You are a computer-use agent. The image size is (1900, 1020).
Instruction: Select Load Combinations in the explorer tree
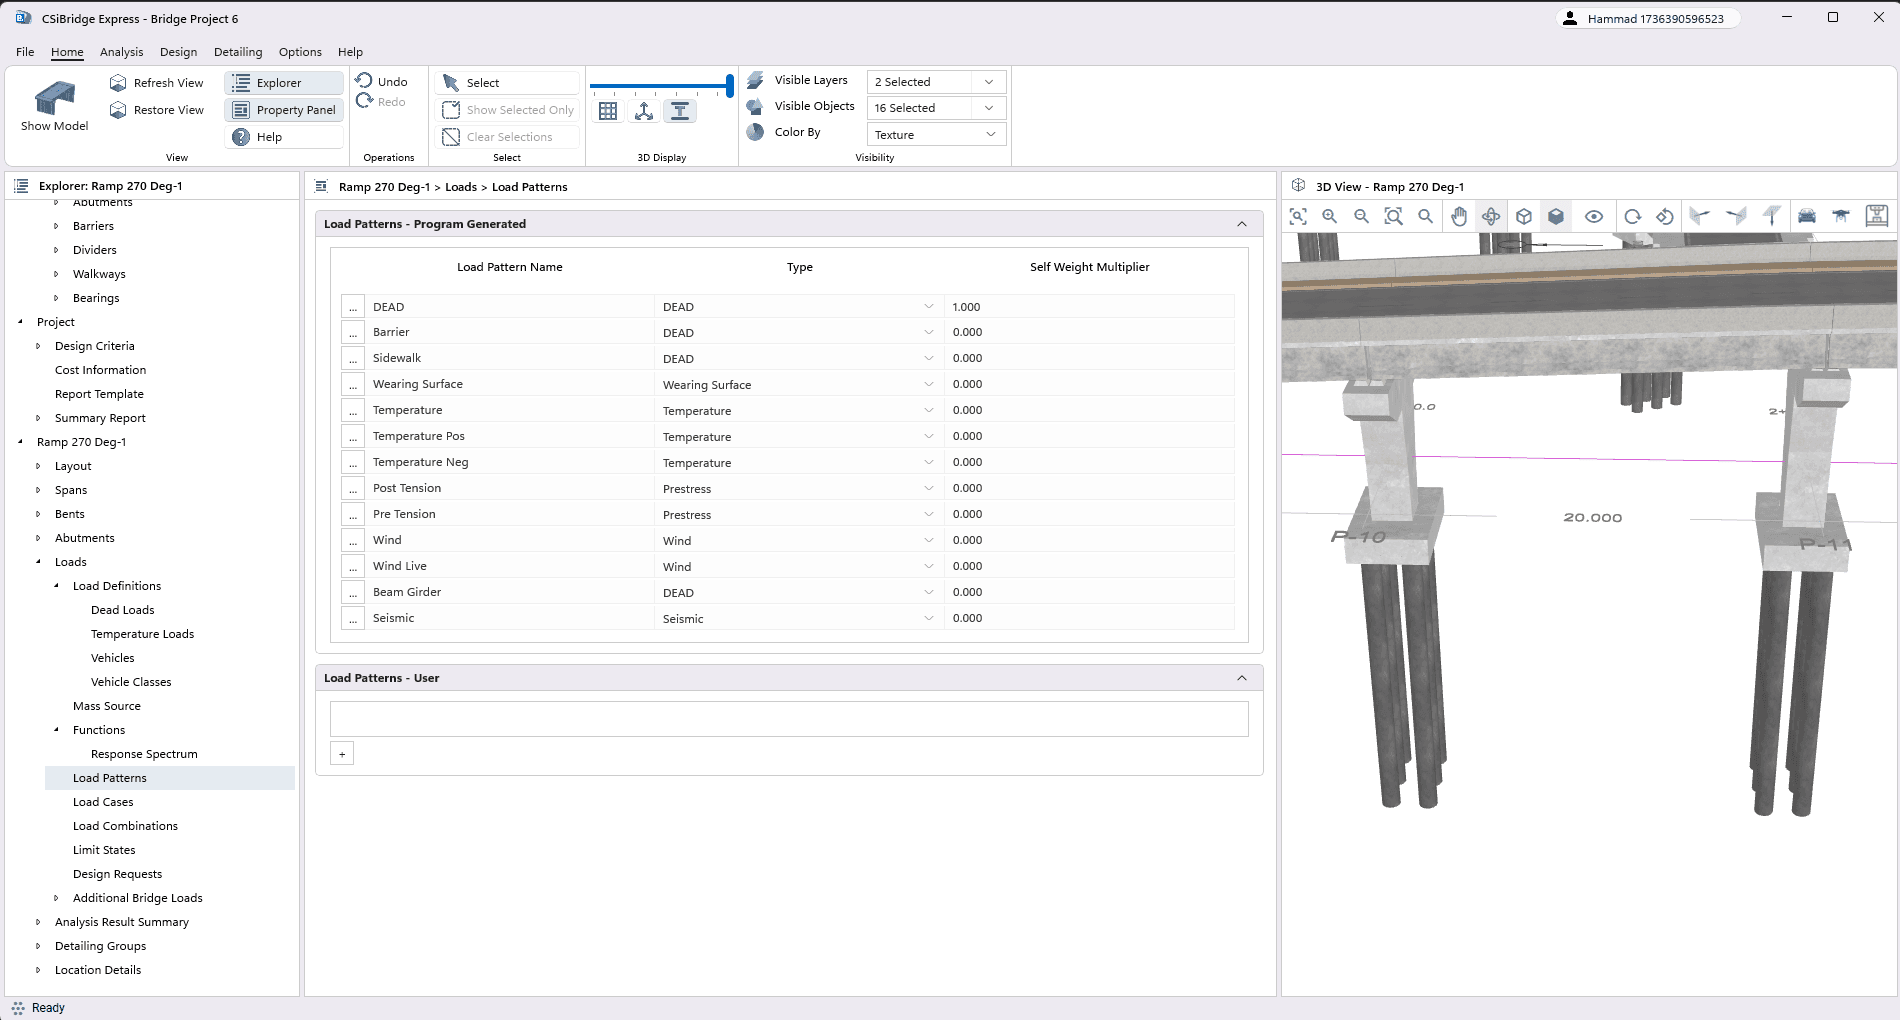(125, 826)
